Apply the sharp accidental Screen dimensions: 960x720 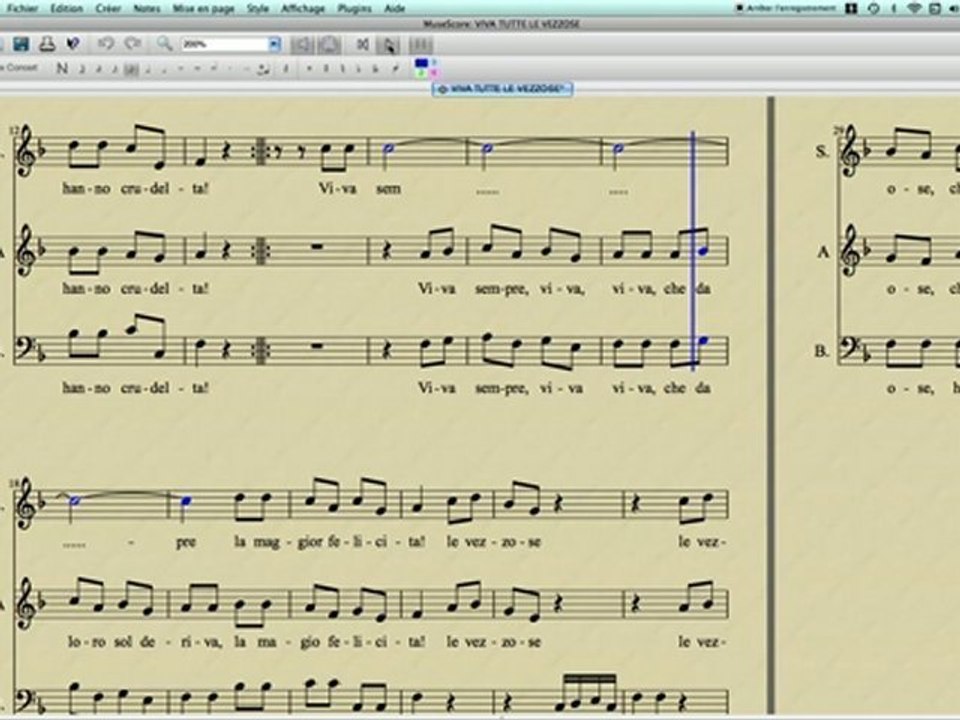pyautogui.click(x=326, y=69)
